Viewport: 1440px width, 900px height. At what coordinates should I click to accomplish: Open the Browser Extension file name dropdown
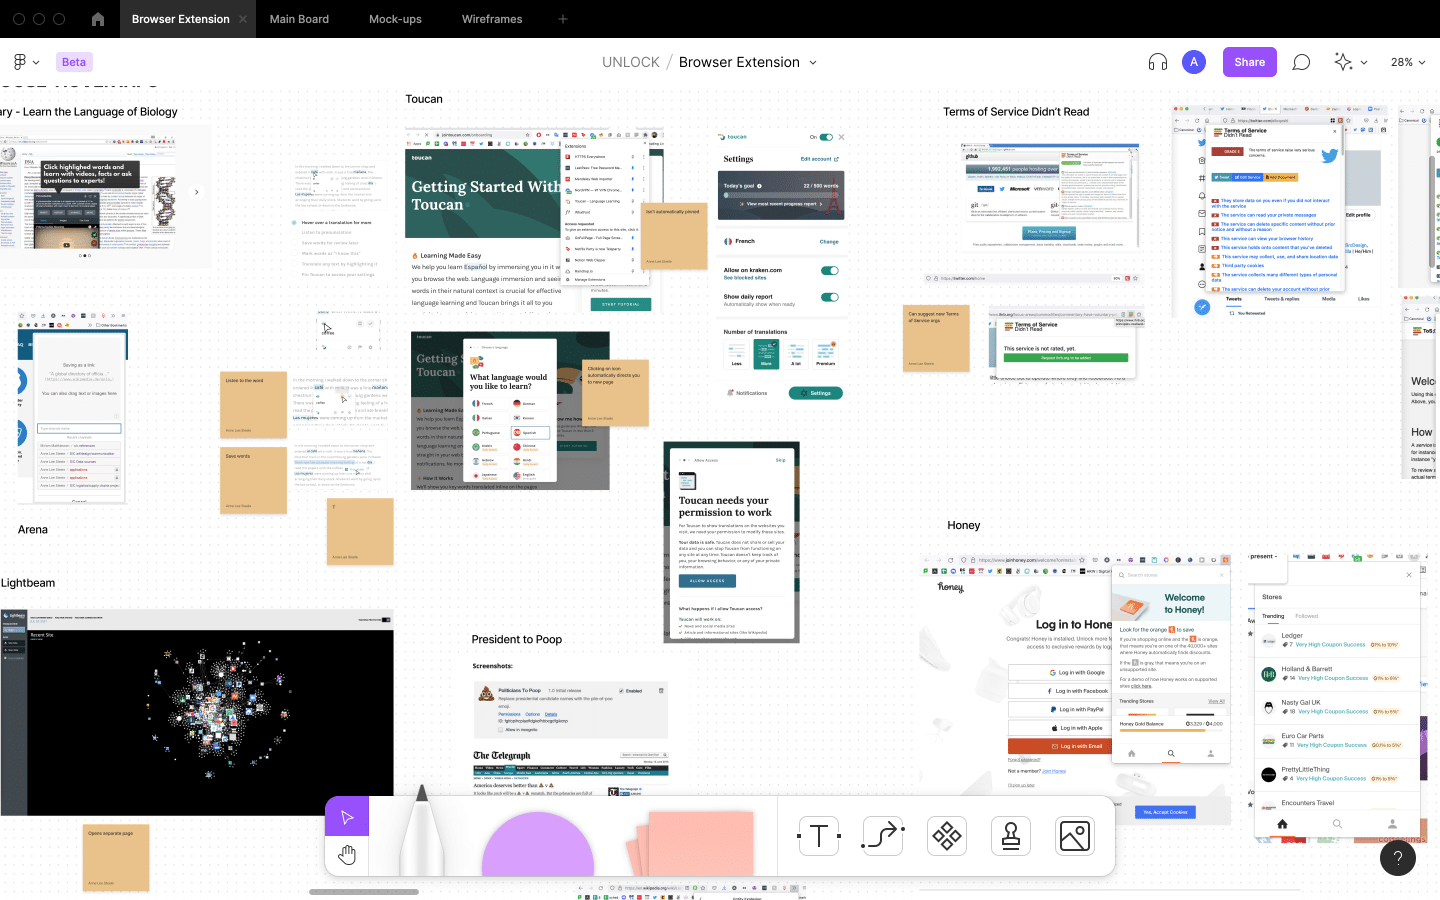(813, 62)
